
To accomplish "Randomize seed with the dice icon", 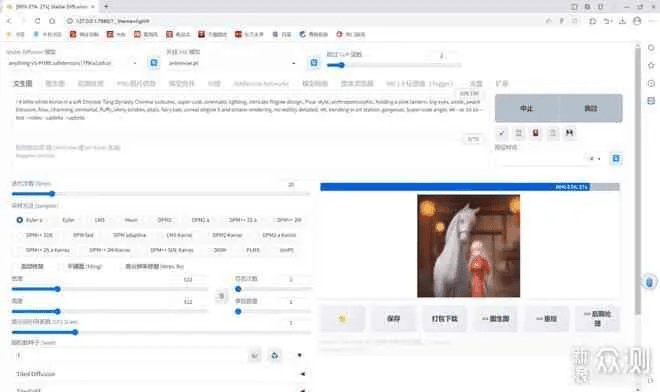I will point(255,355).
